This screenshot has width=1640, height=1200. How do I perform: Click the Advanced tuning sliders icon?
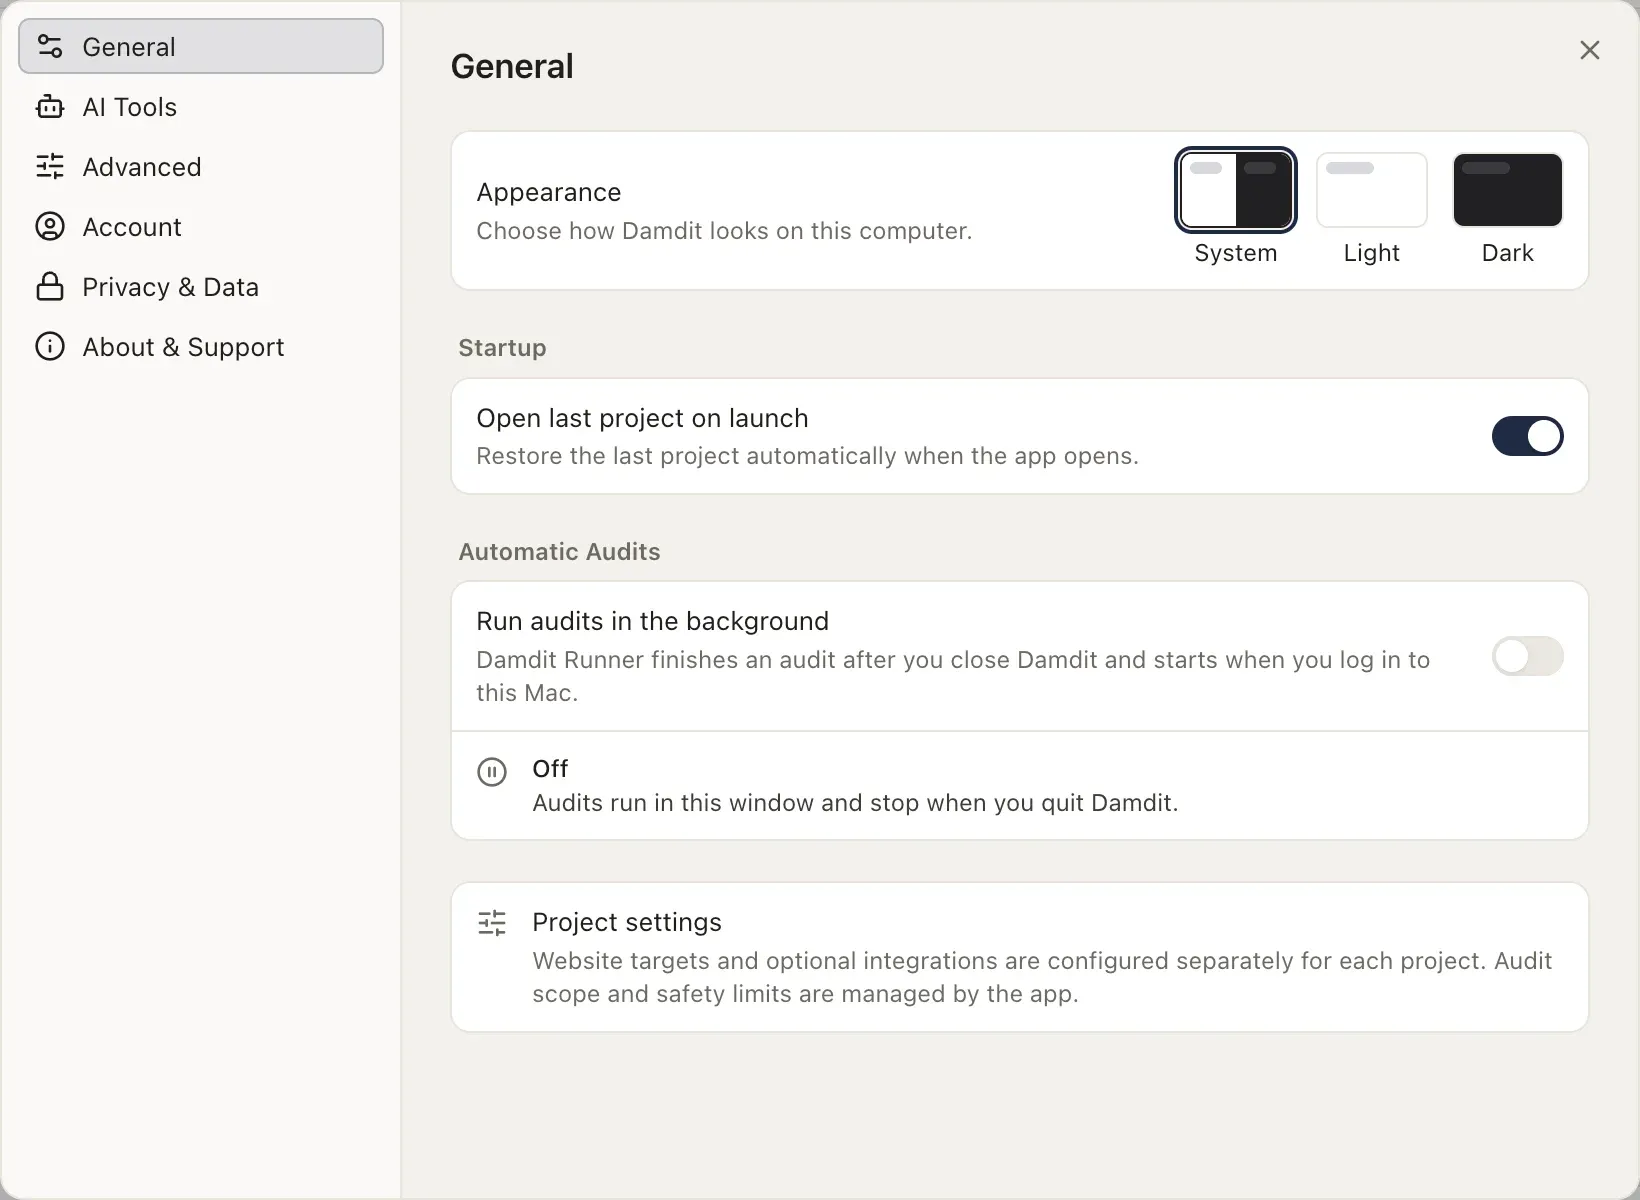click(x=50, y=166)
